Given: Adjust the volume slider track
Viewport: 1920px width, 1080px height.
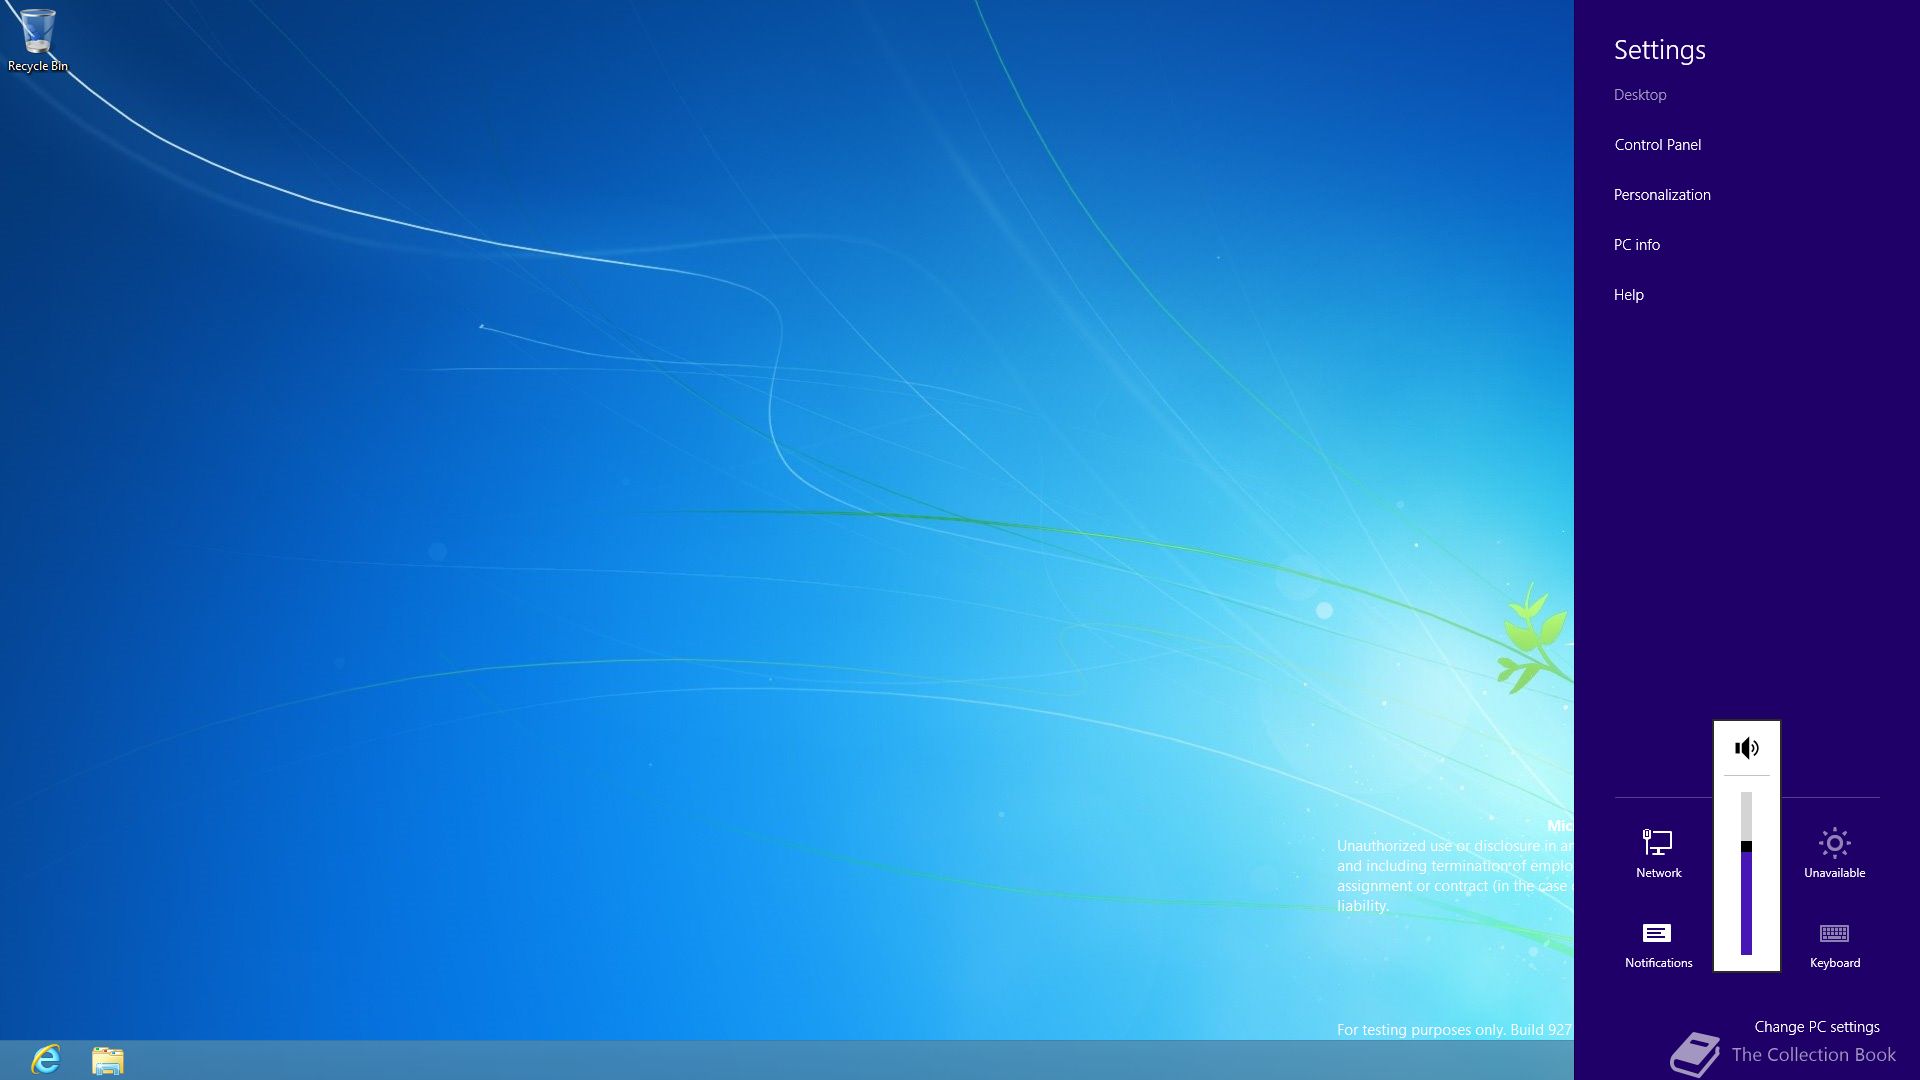Looking at the screenshot, I should tap(1746, 873).
